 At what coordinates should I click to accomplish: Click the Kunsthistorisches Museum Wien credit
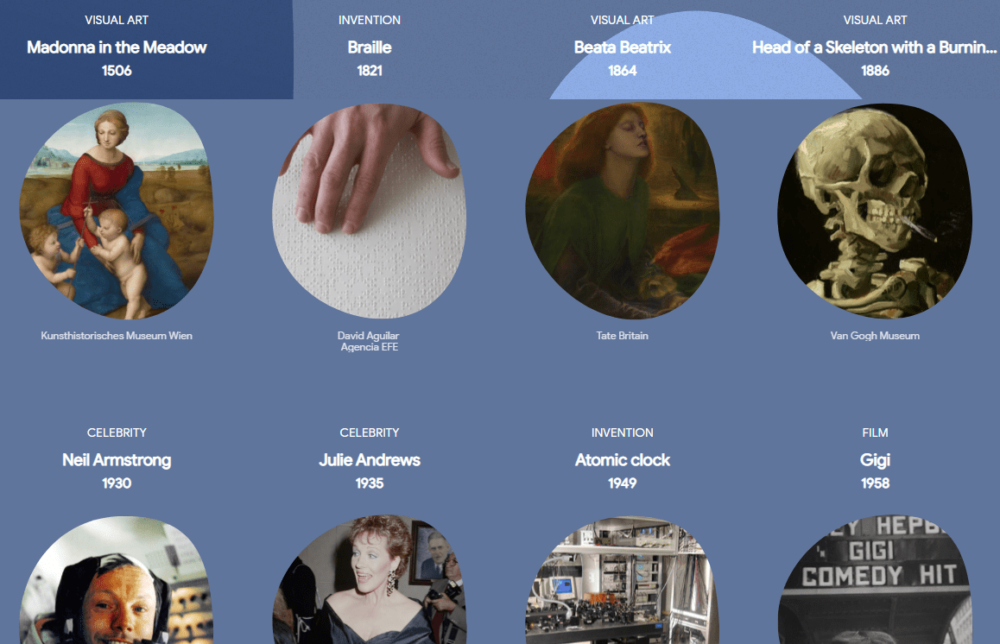117,335
